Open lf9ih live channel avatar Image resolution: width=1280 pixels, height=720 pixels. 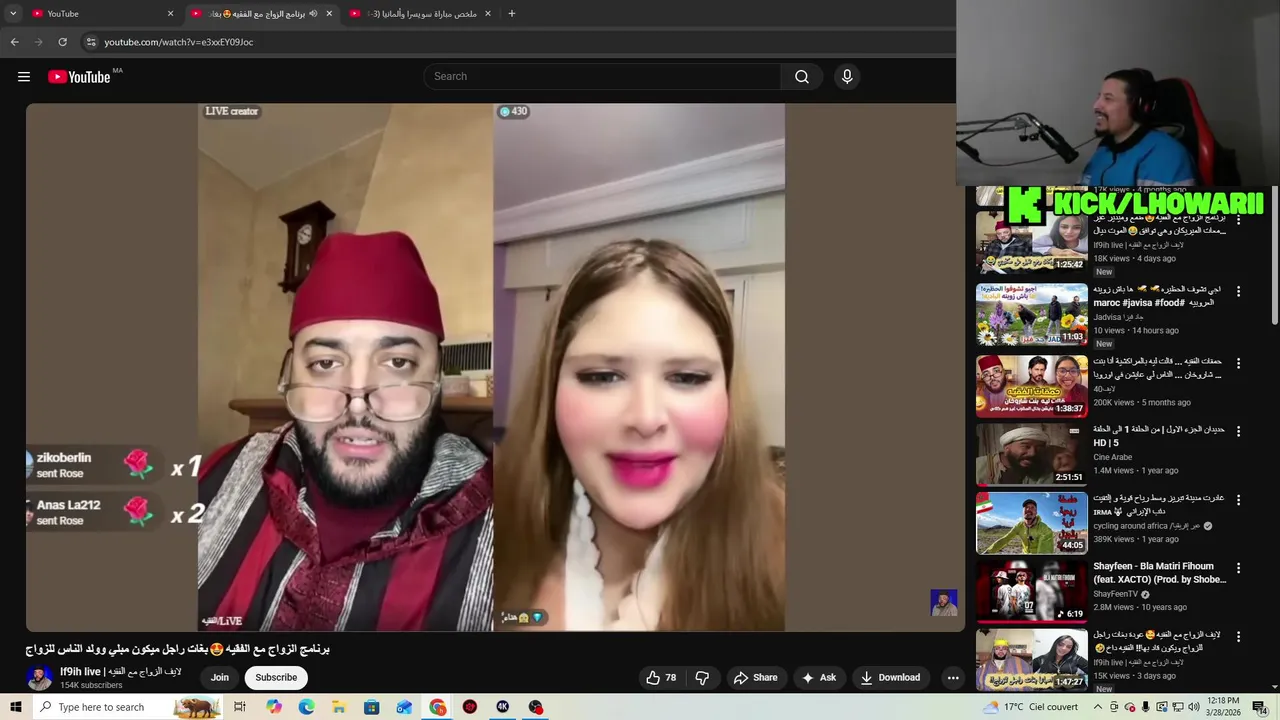tap(39, 678)
